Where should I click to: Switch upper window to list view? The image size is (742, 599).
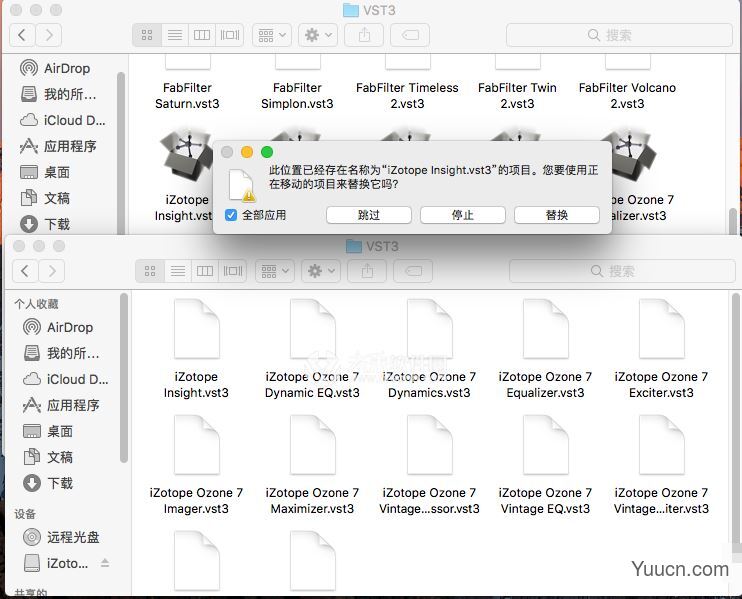point(175,35)
